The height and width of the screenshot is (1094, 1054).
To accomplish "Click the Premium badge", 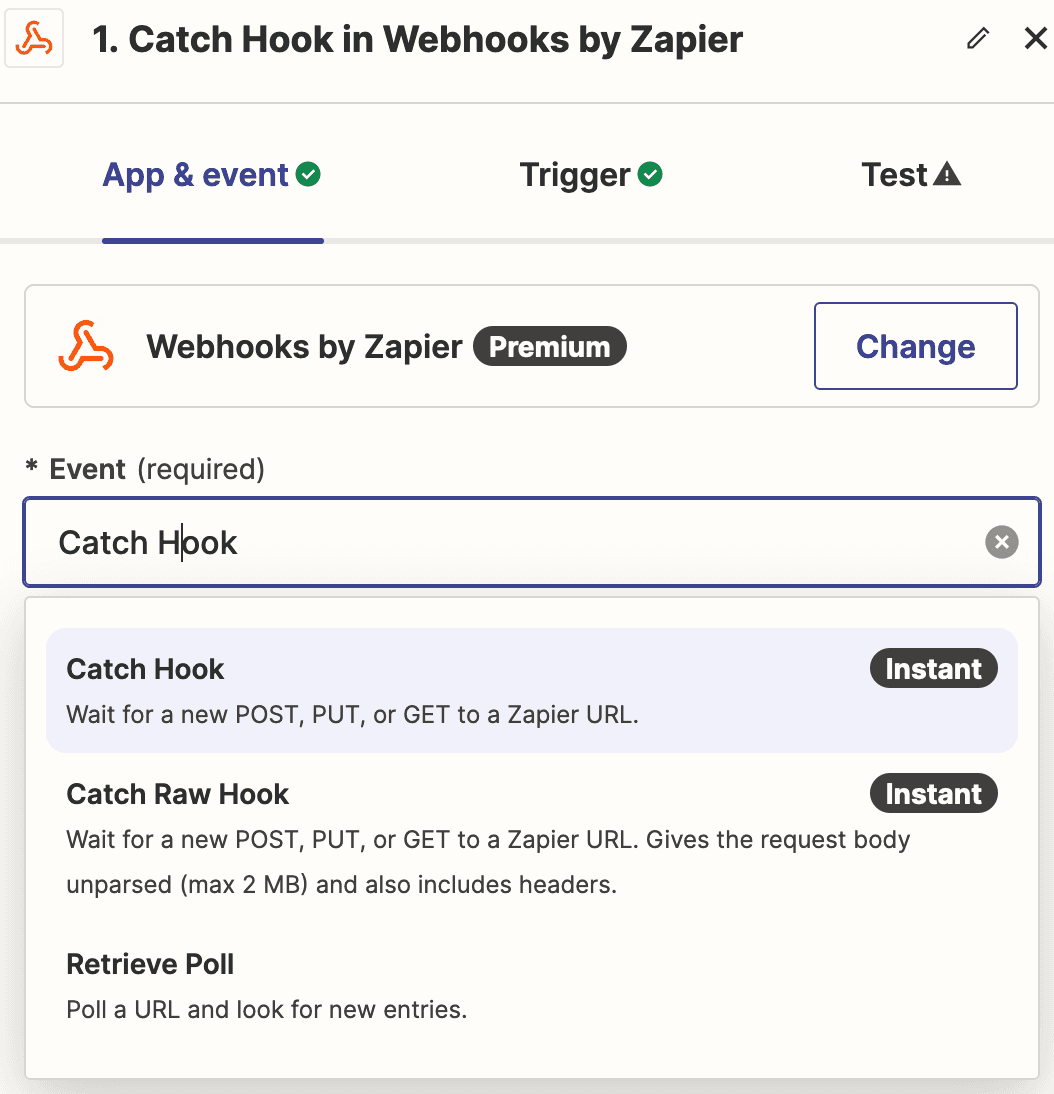I will 550,346.
